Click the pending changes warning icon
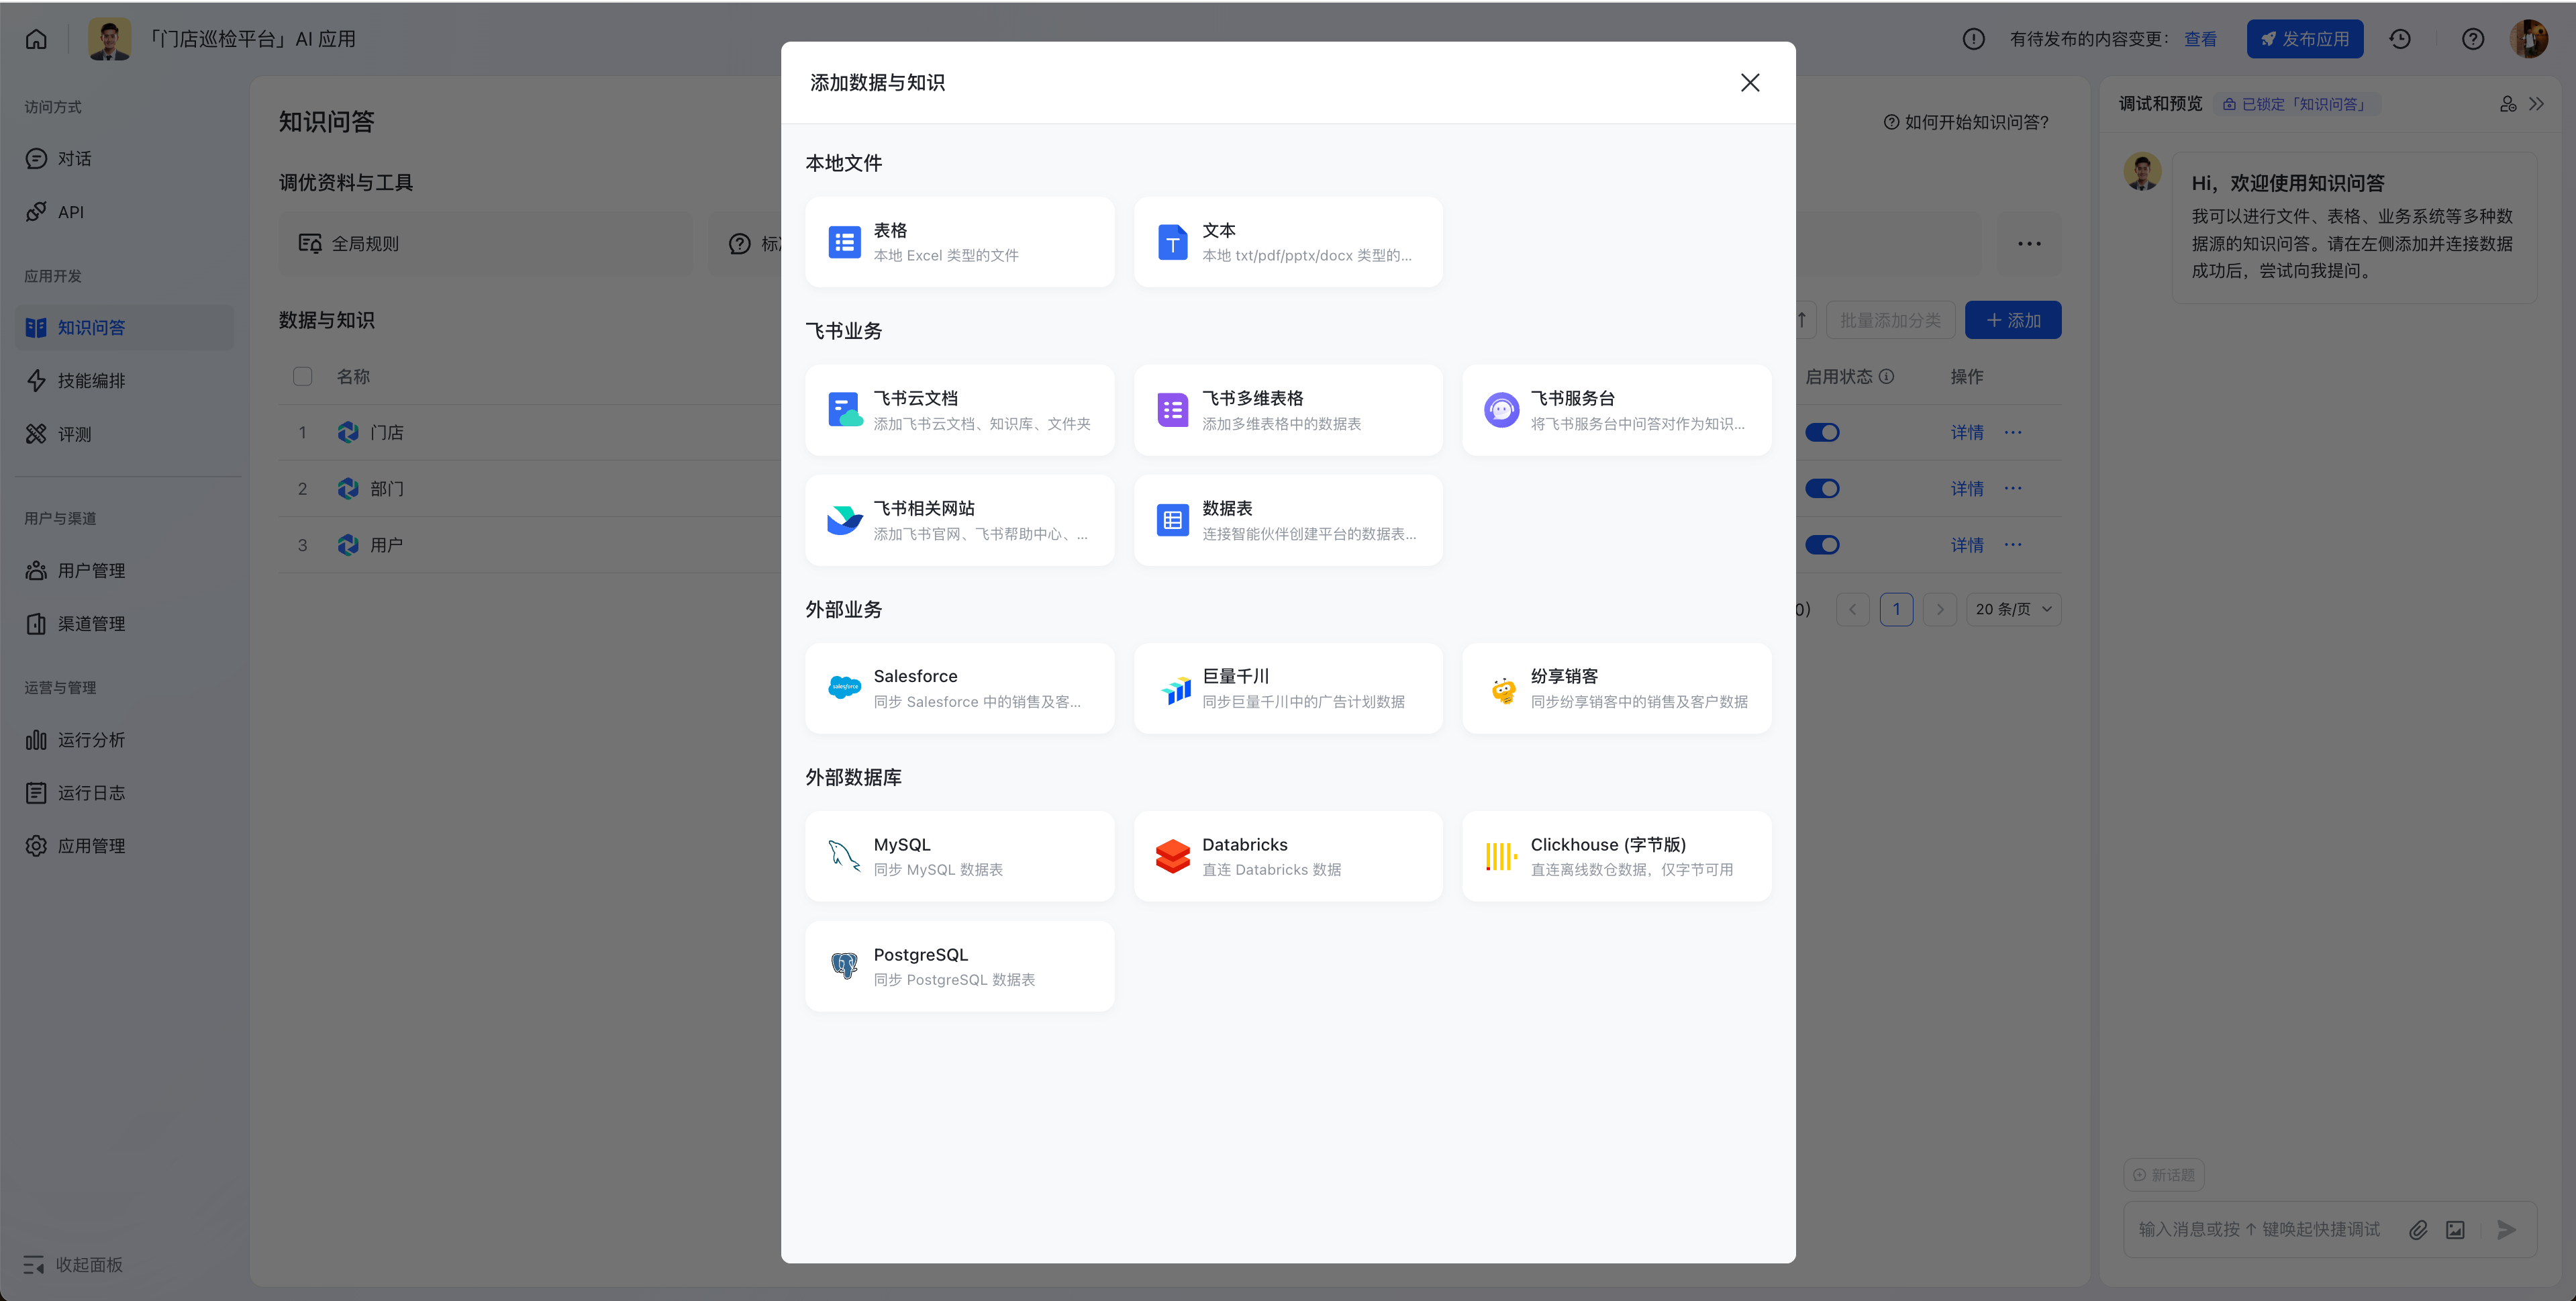 [1973, 39]
